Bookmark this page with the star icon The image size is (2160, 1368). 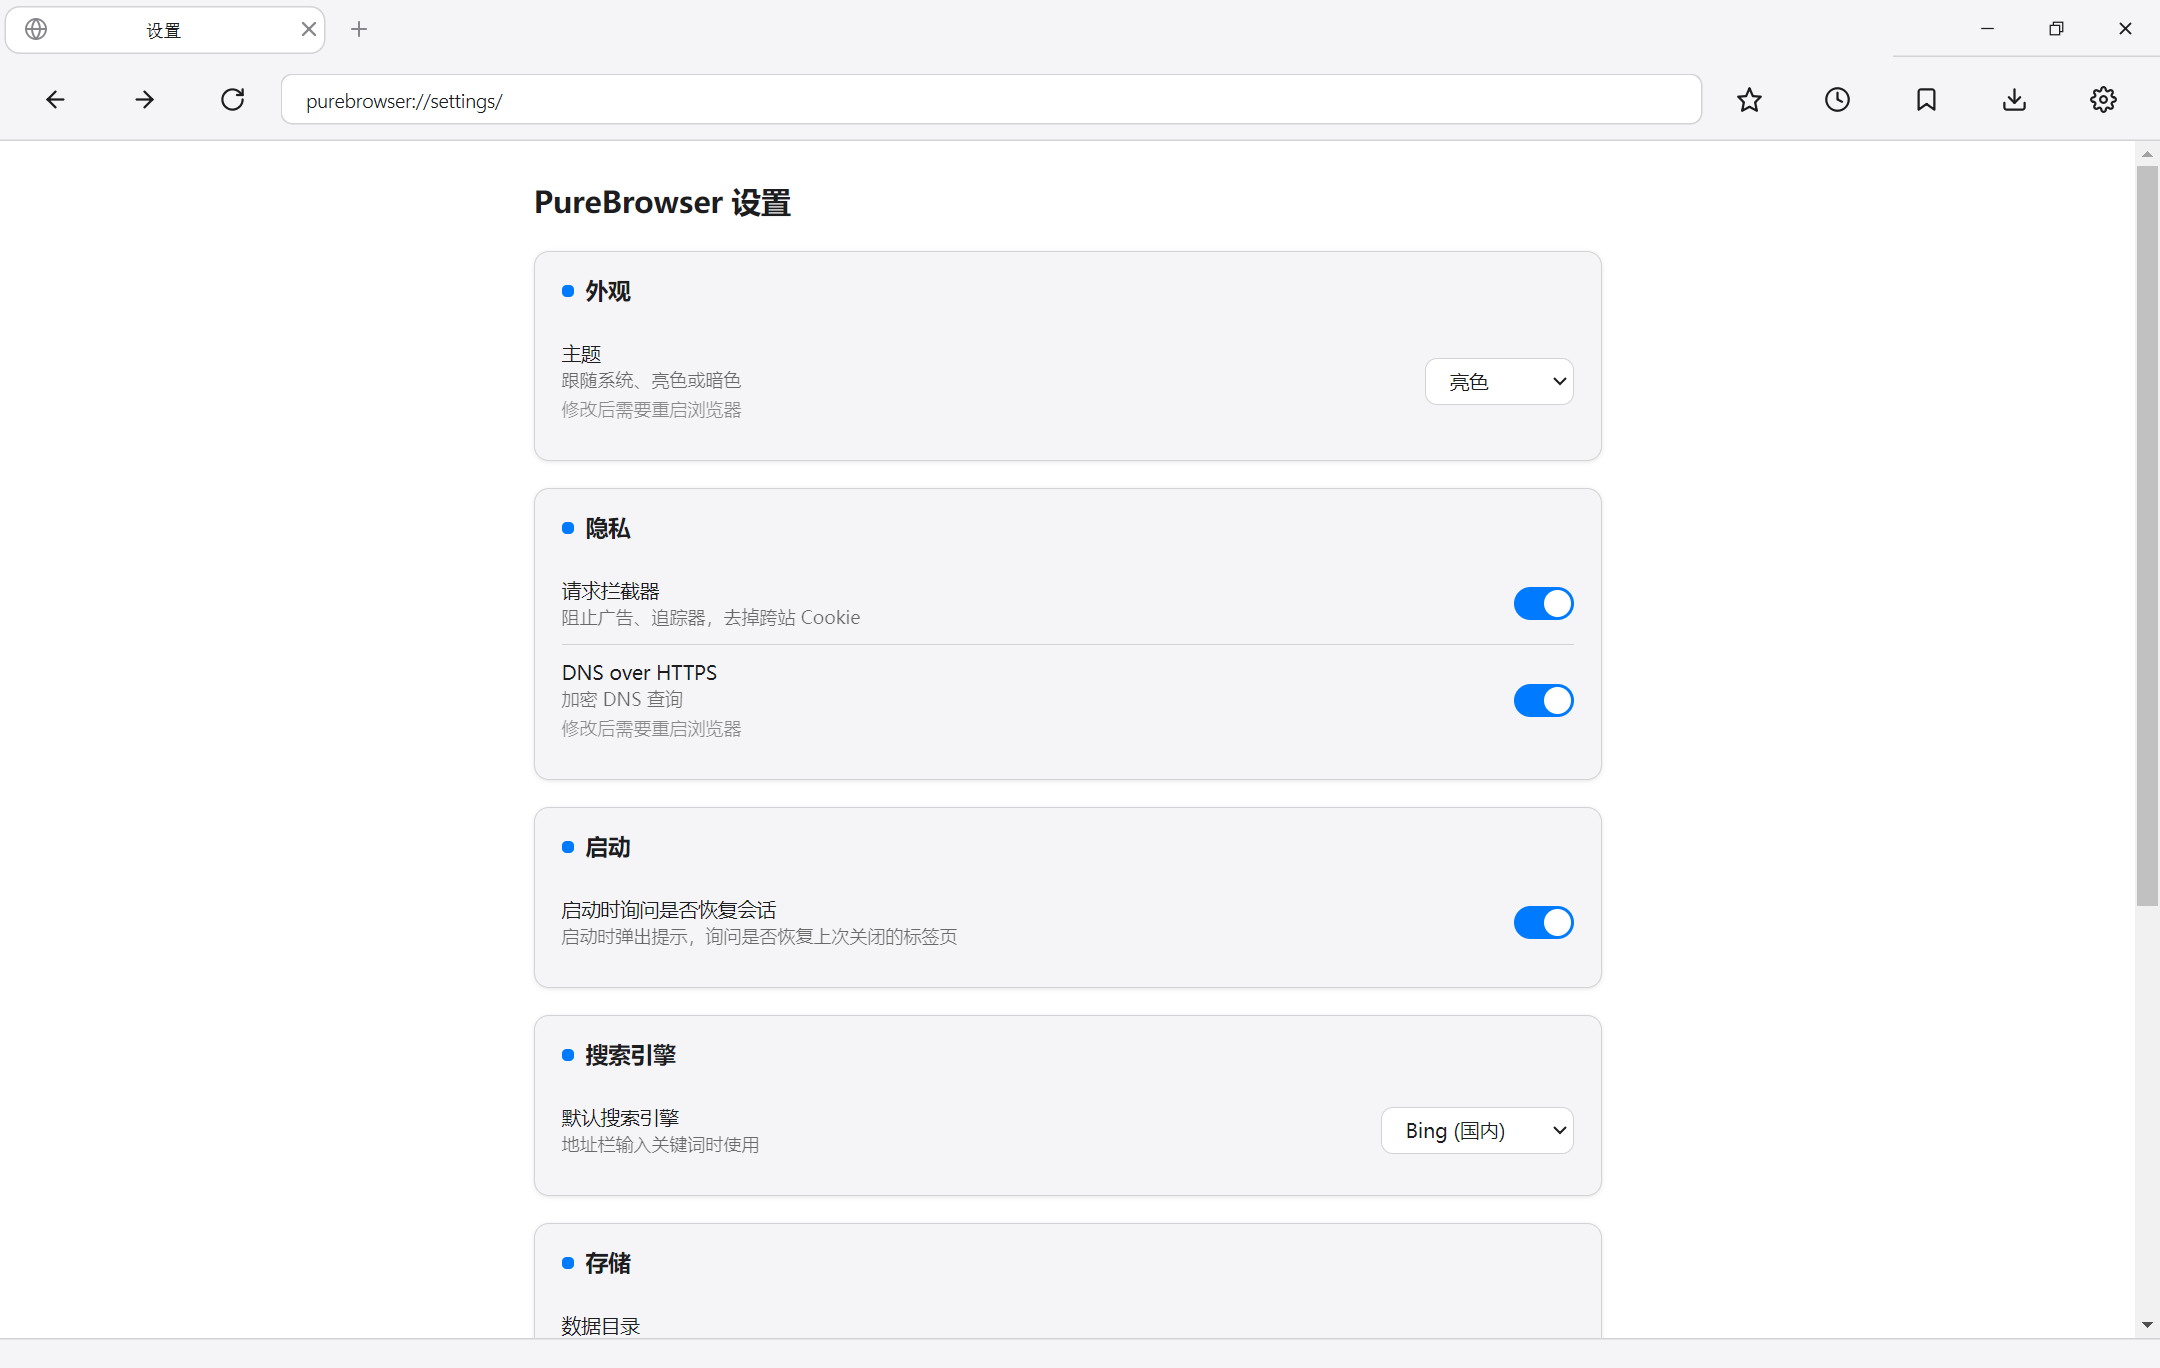[1749, 99]
